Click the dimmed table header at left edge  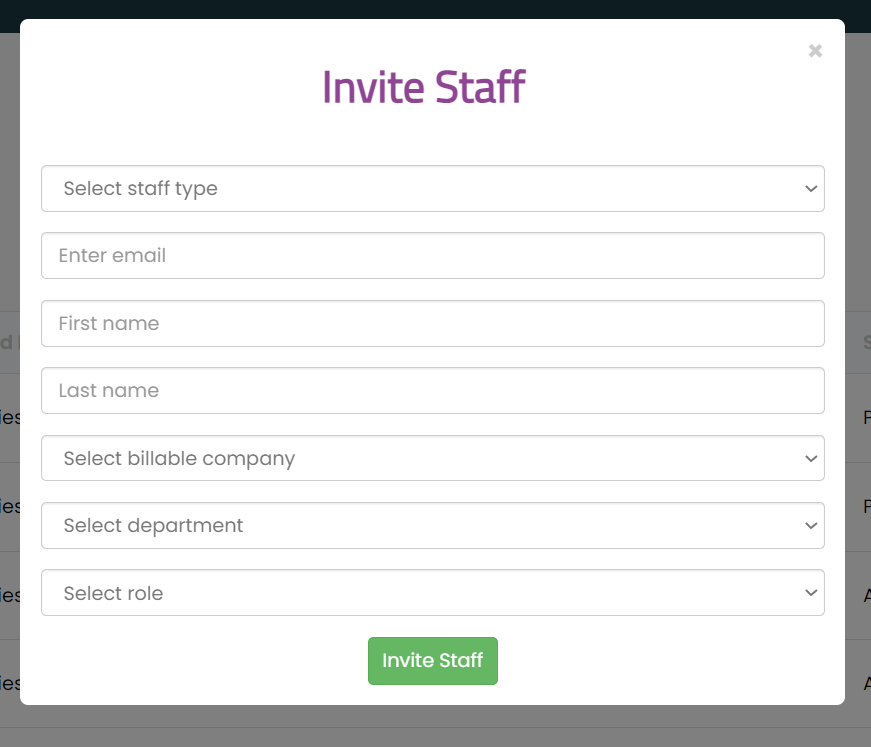click(9, 342)
